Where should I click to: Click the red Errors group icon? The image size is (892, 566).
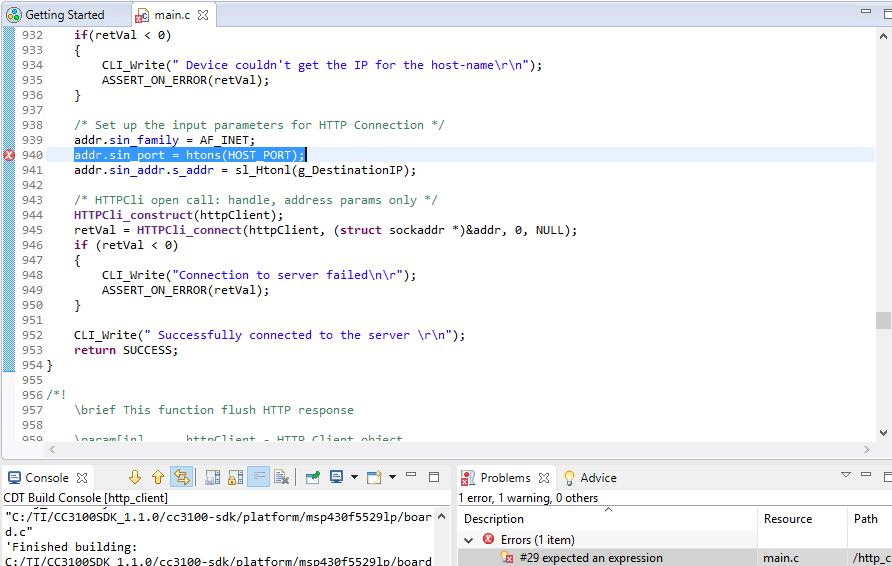[x=488, y=539]
